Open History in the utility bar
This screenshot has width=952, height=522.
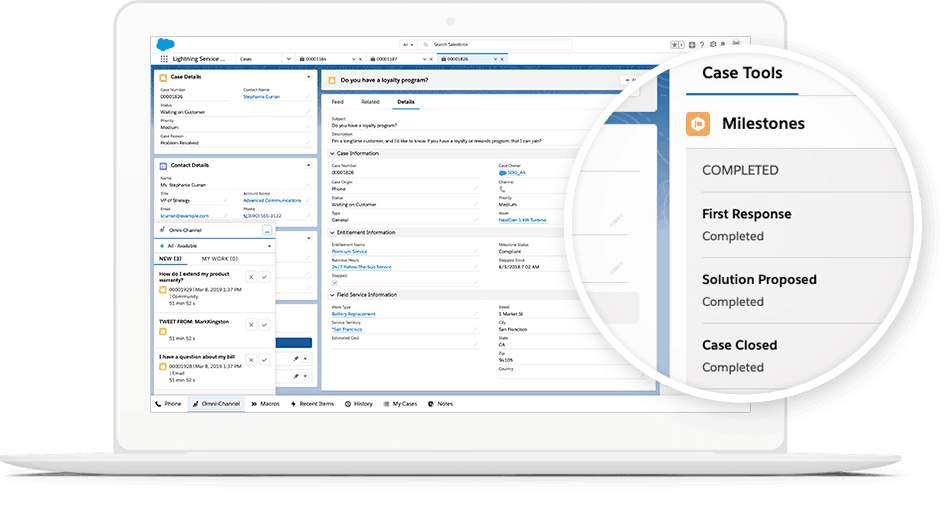pyautogui.click(x=359, y=404)
